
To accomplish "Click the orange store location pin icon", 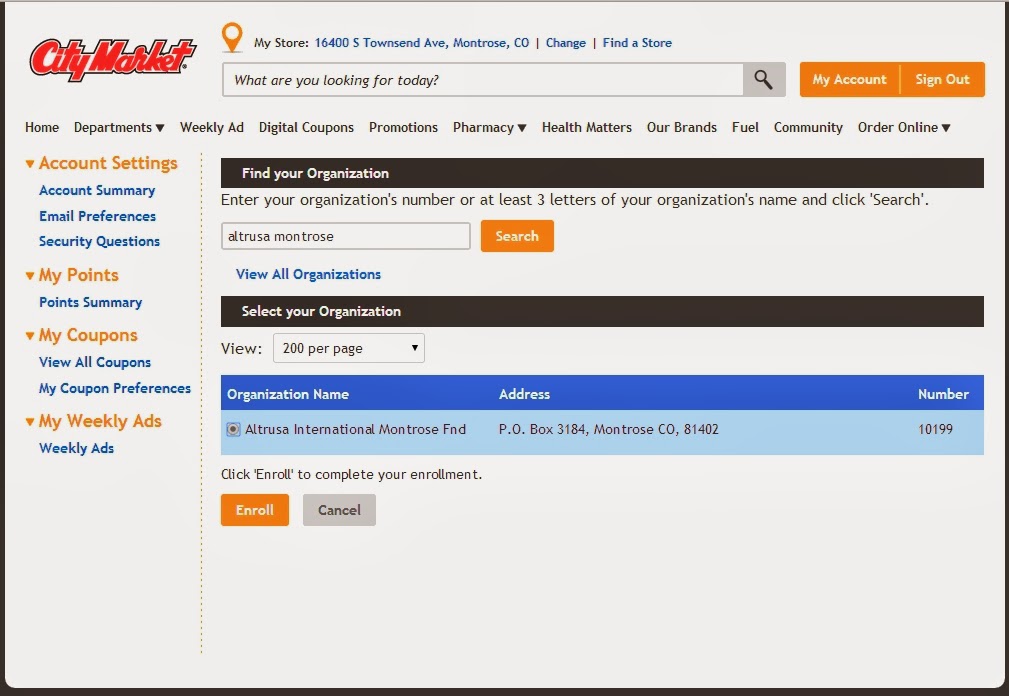I will (232, 37).
